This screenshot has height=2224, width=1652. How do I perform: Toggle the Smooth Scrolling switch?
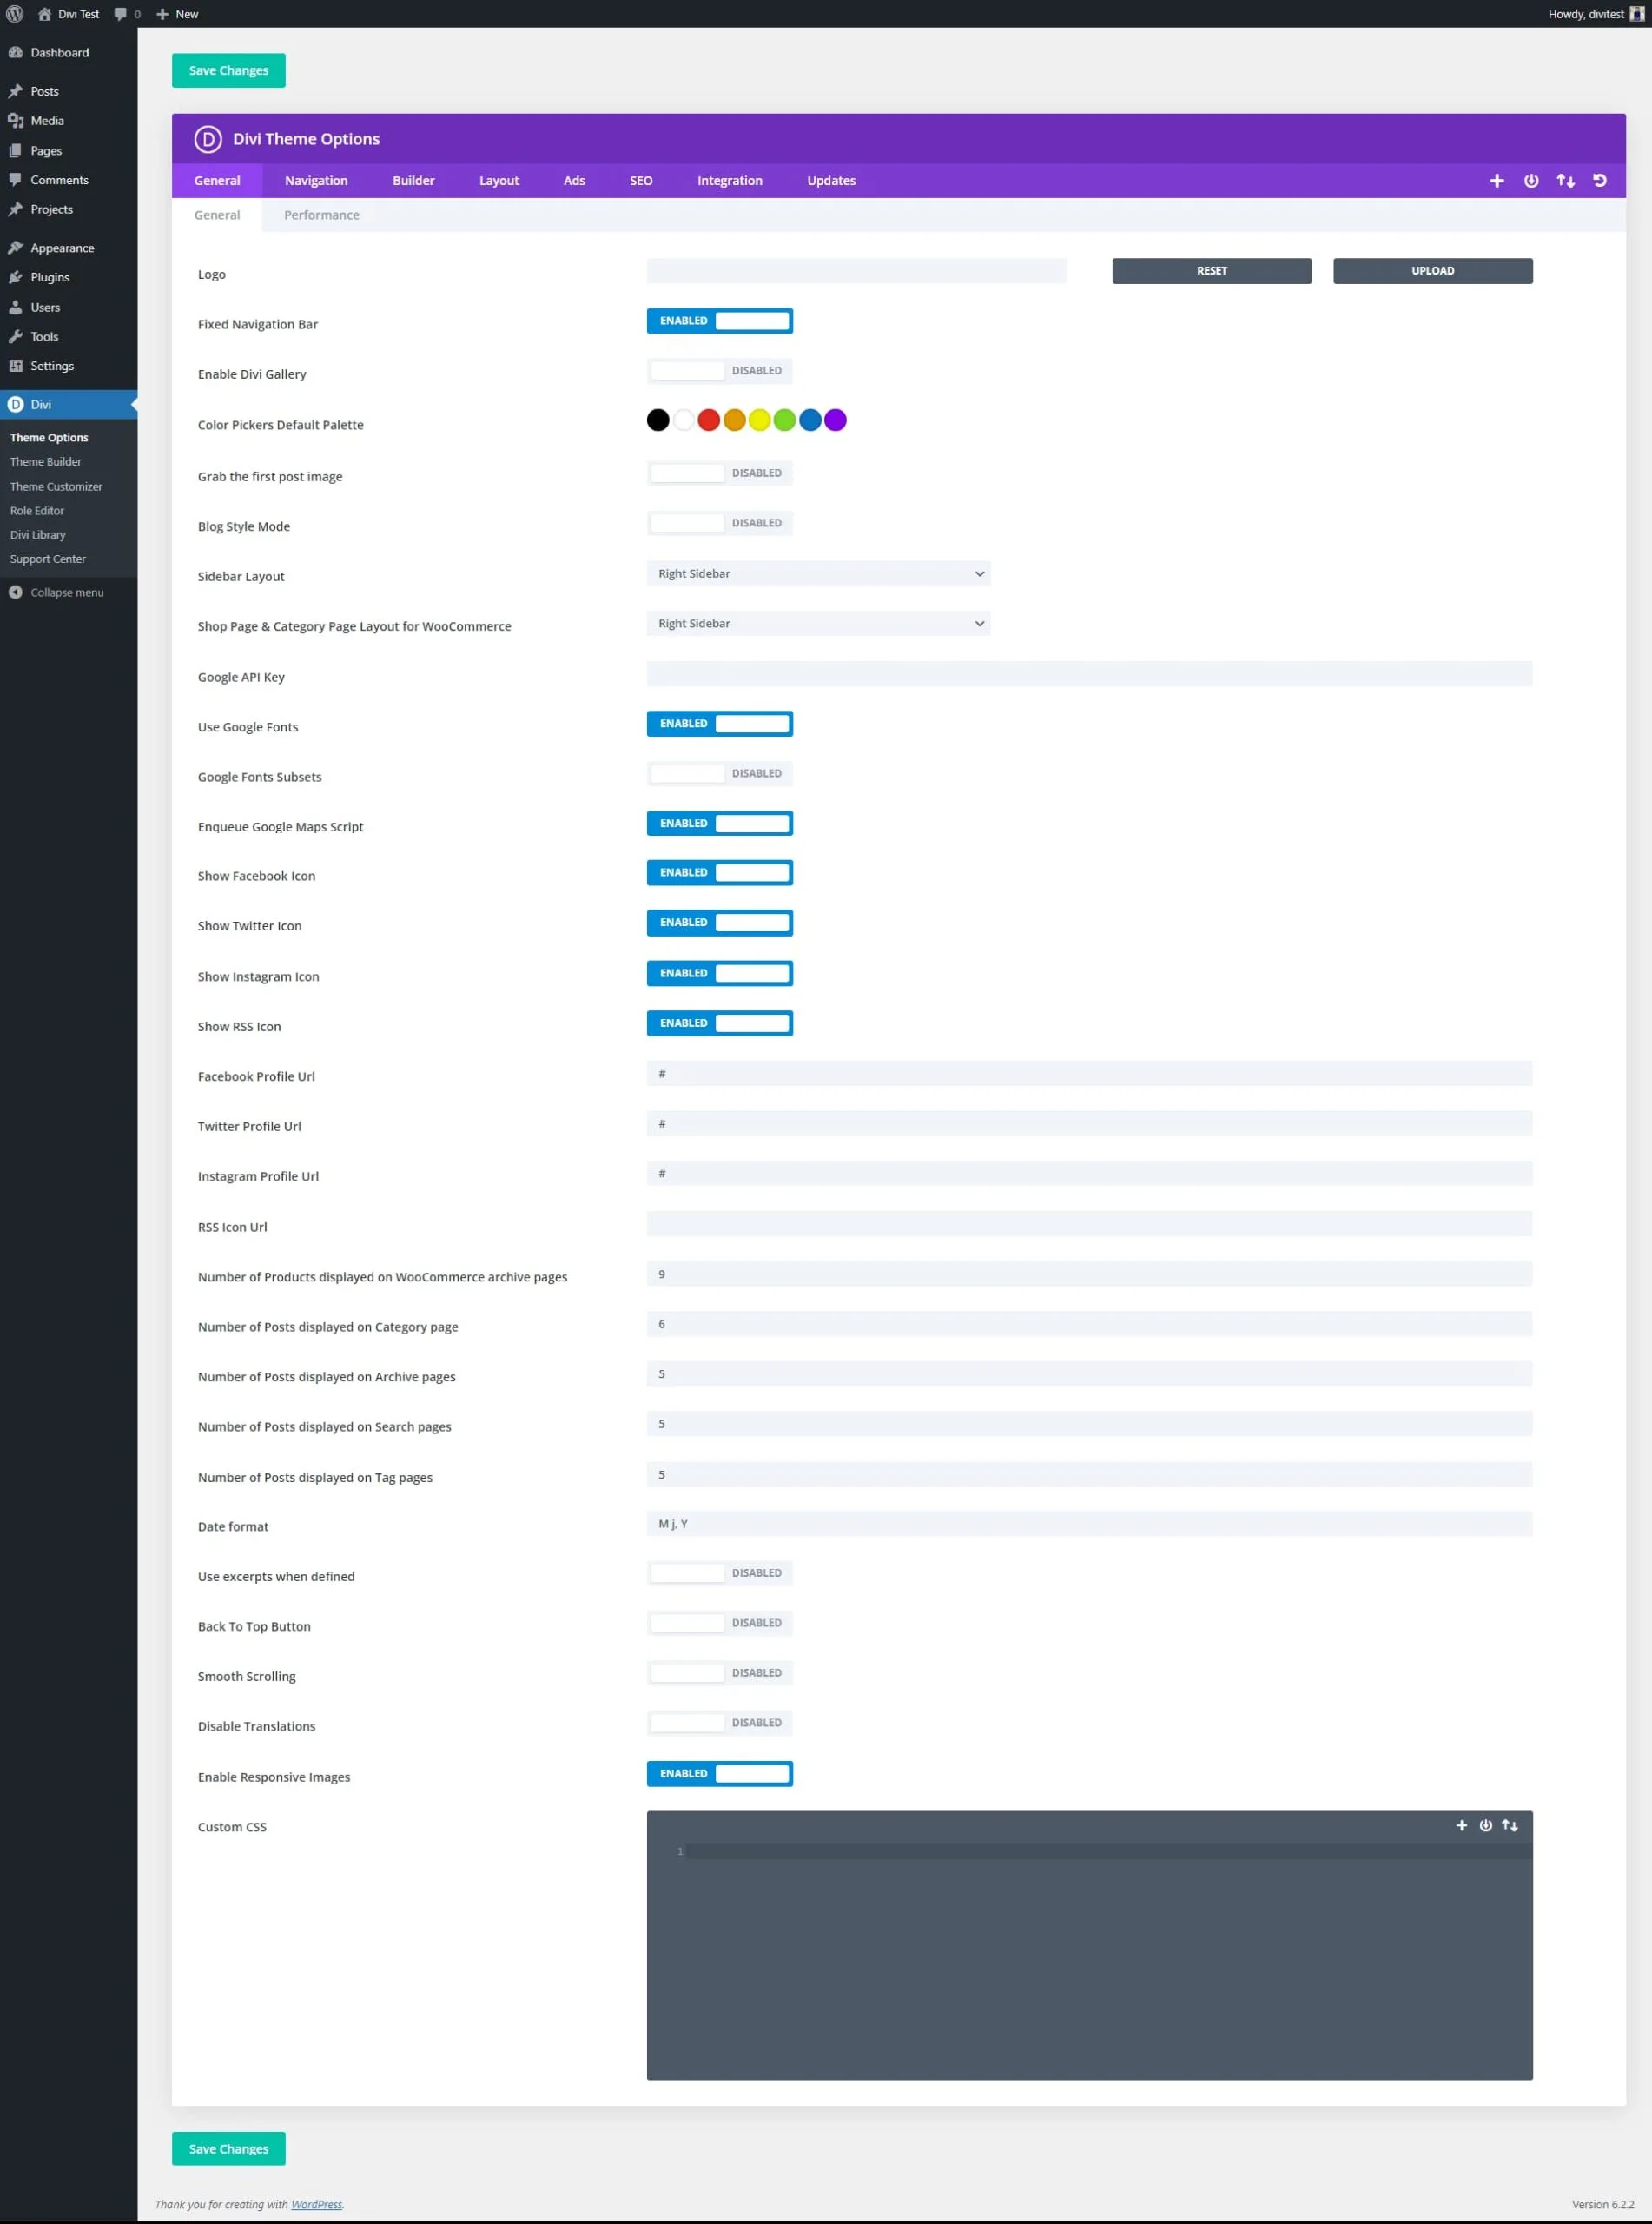pos(720,1673)
